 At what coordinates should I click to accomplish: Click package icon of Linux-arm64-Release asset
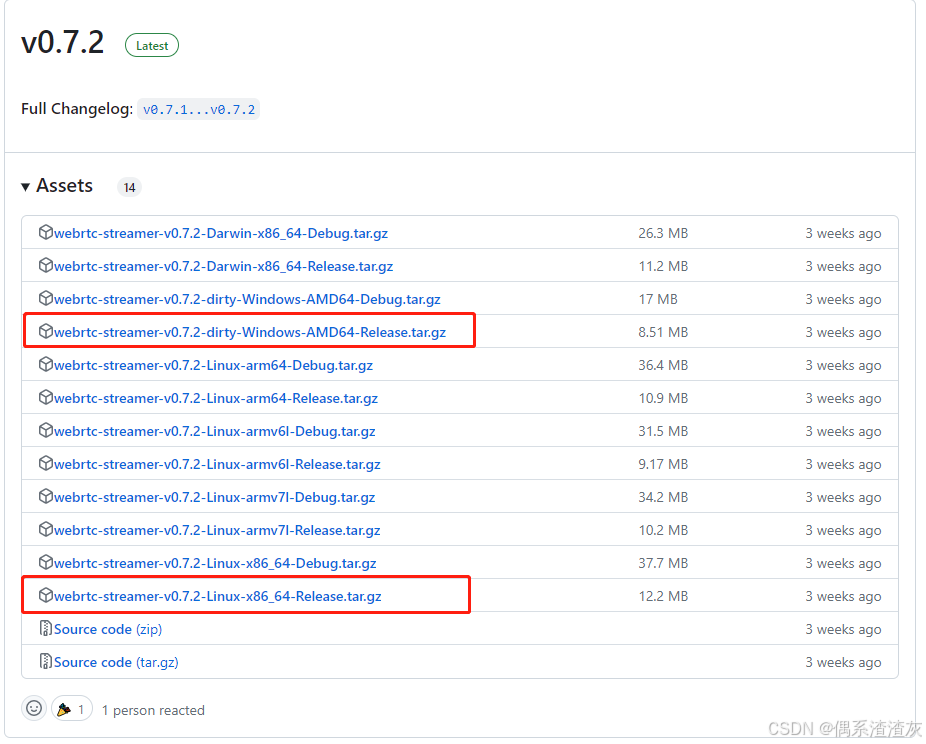[x=46, y=397]
